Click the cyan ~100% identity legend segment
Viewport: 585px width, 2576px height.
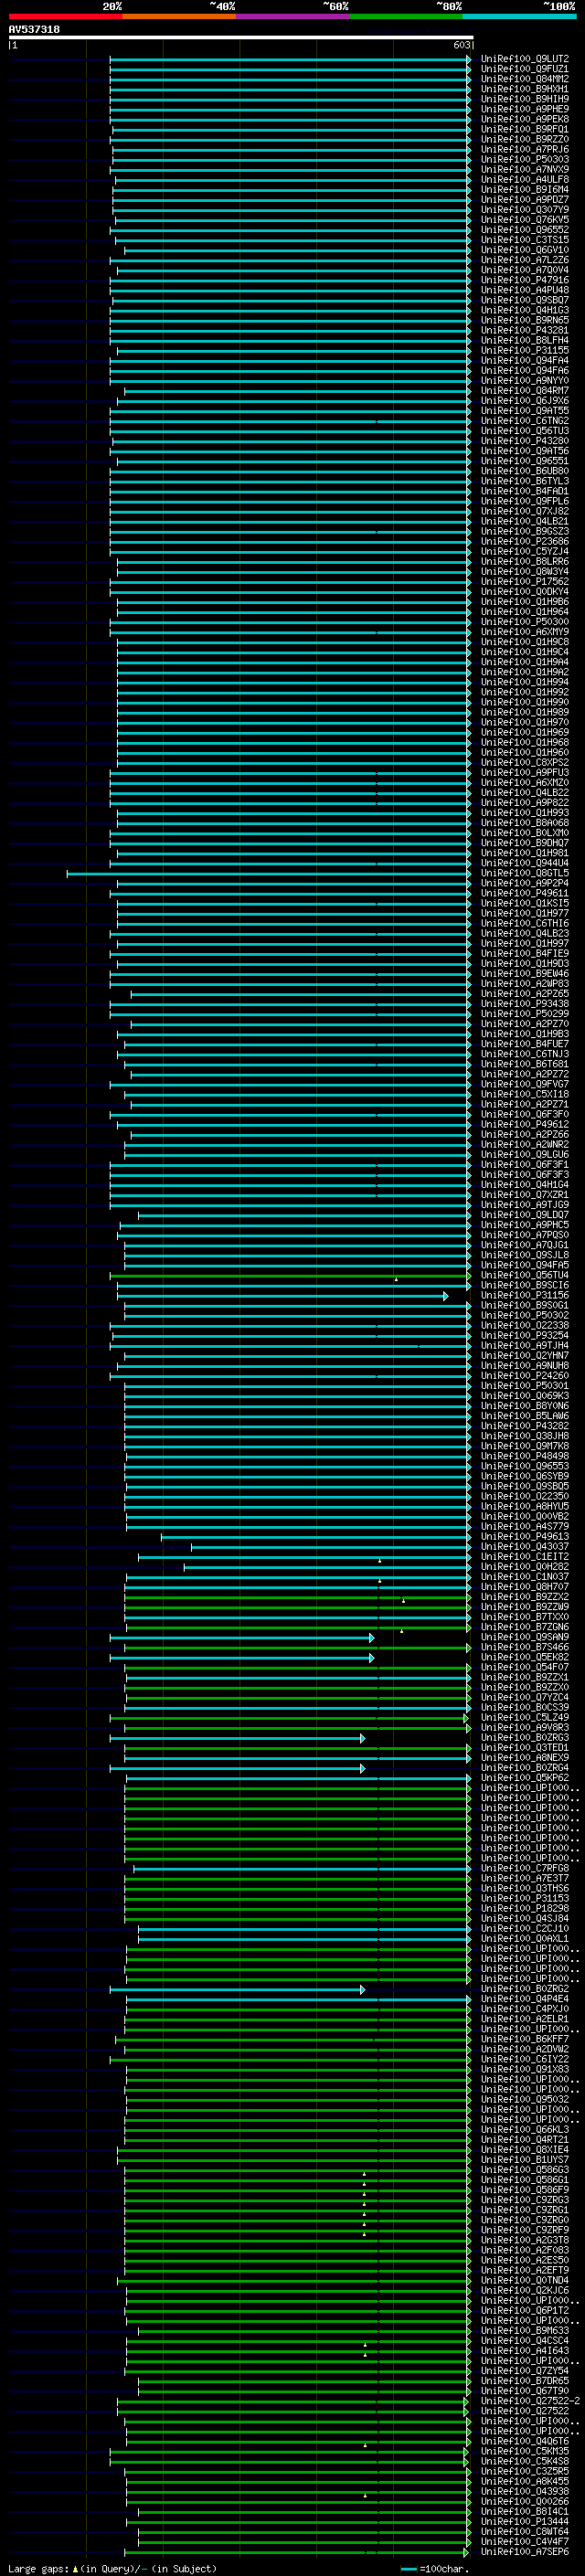(x=519, y=16)
